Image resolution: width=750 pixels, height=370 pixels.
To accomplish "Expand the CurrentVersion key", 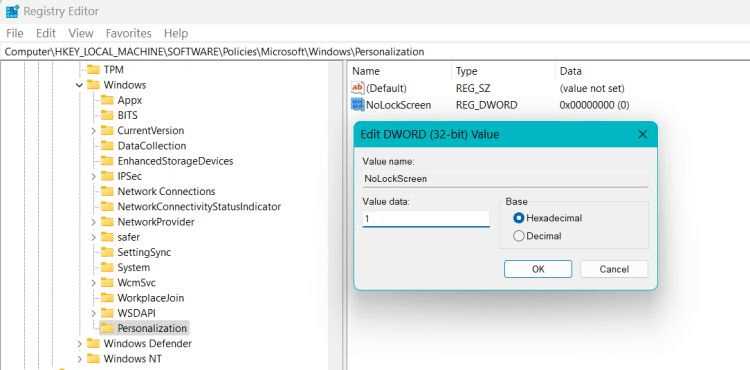I will click(x=93, y=131).
